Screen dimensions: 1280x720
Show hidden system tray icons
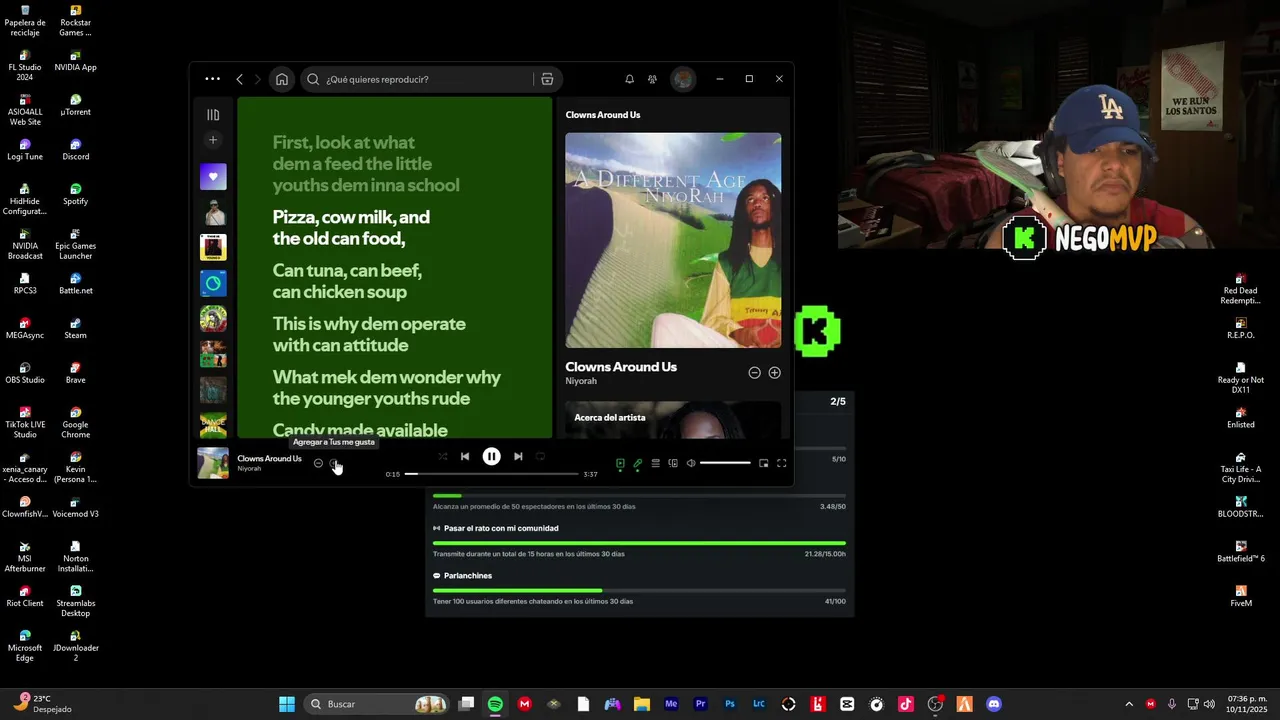pyautogui.click(x=1129, y=704)
